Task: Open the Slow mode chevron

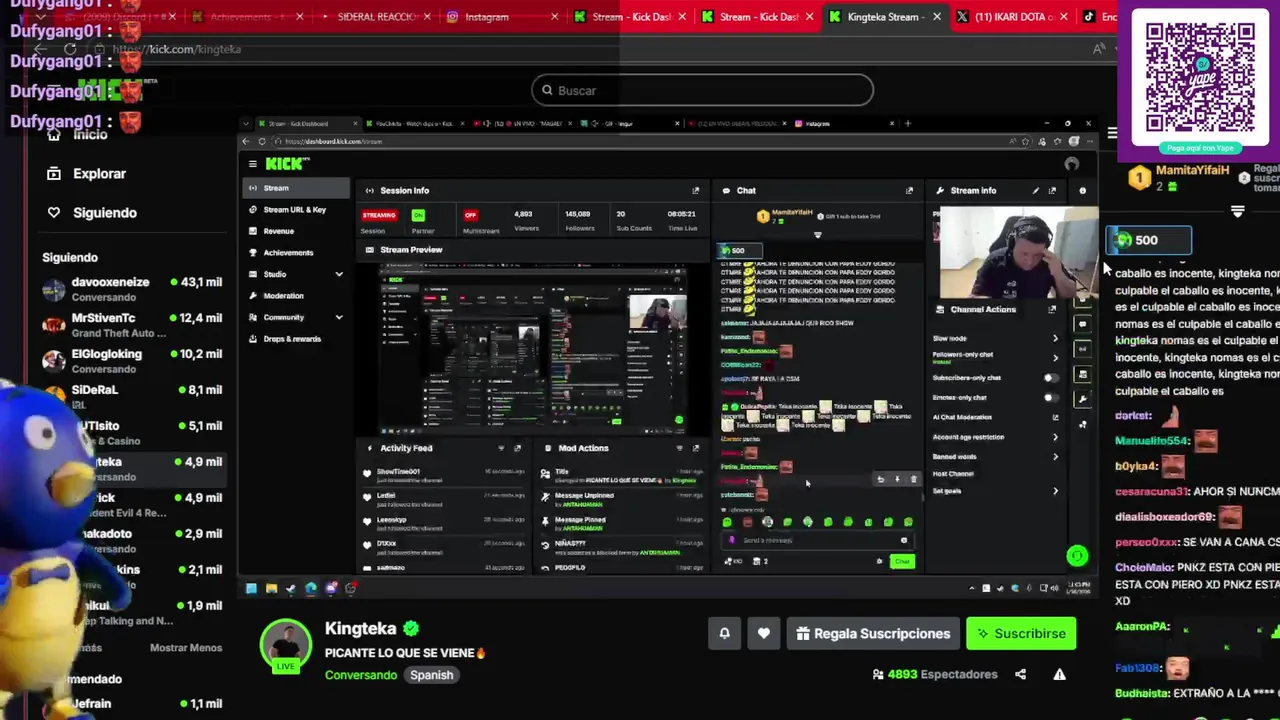Action: (x=1055, y=338)
